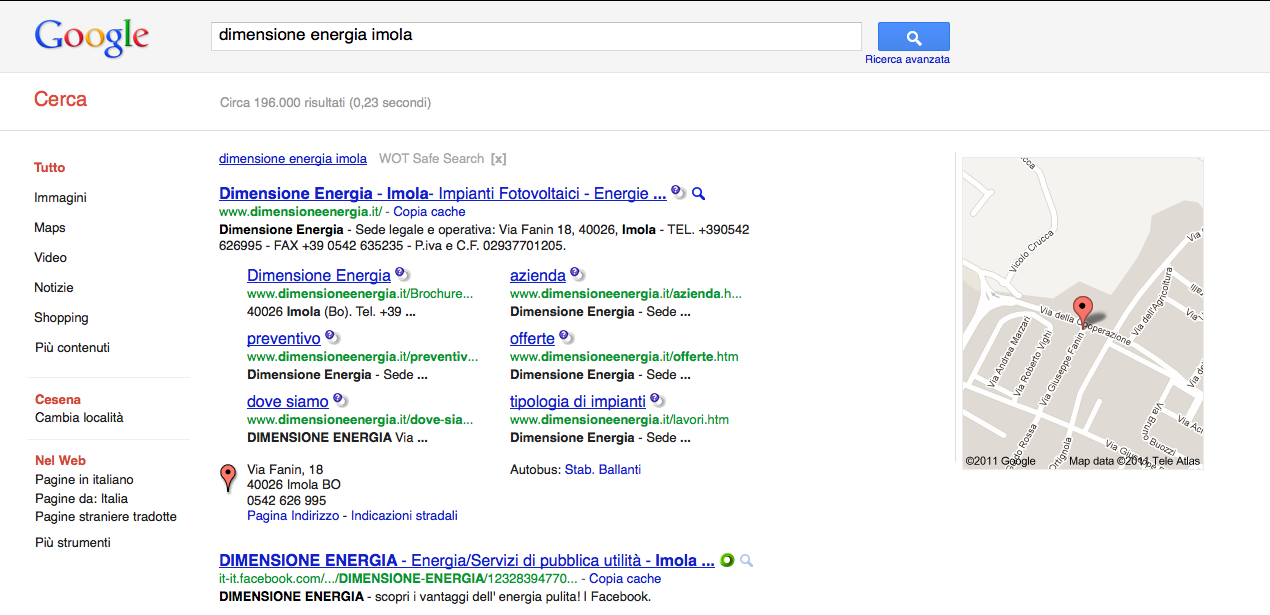Click the search query input field
Screen dimensions: 1270x615
point(536,36)
